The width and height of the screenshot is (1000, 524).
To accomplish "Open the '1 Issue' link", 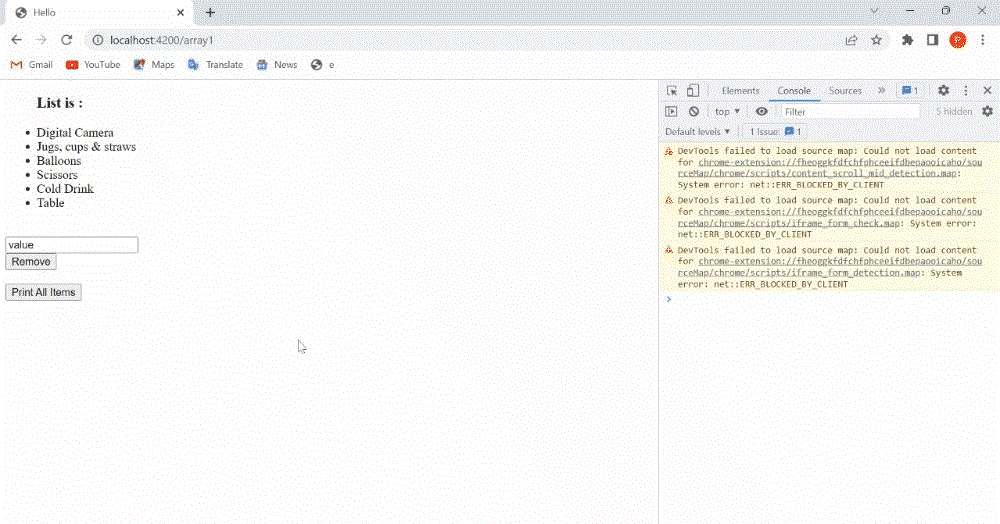I will (x=775, y=132).
